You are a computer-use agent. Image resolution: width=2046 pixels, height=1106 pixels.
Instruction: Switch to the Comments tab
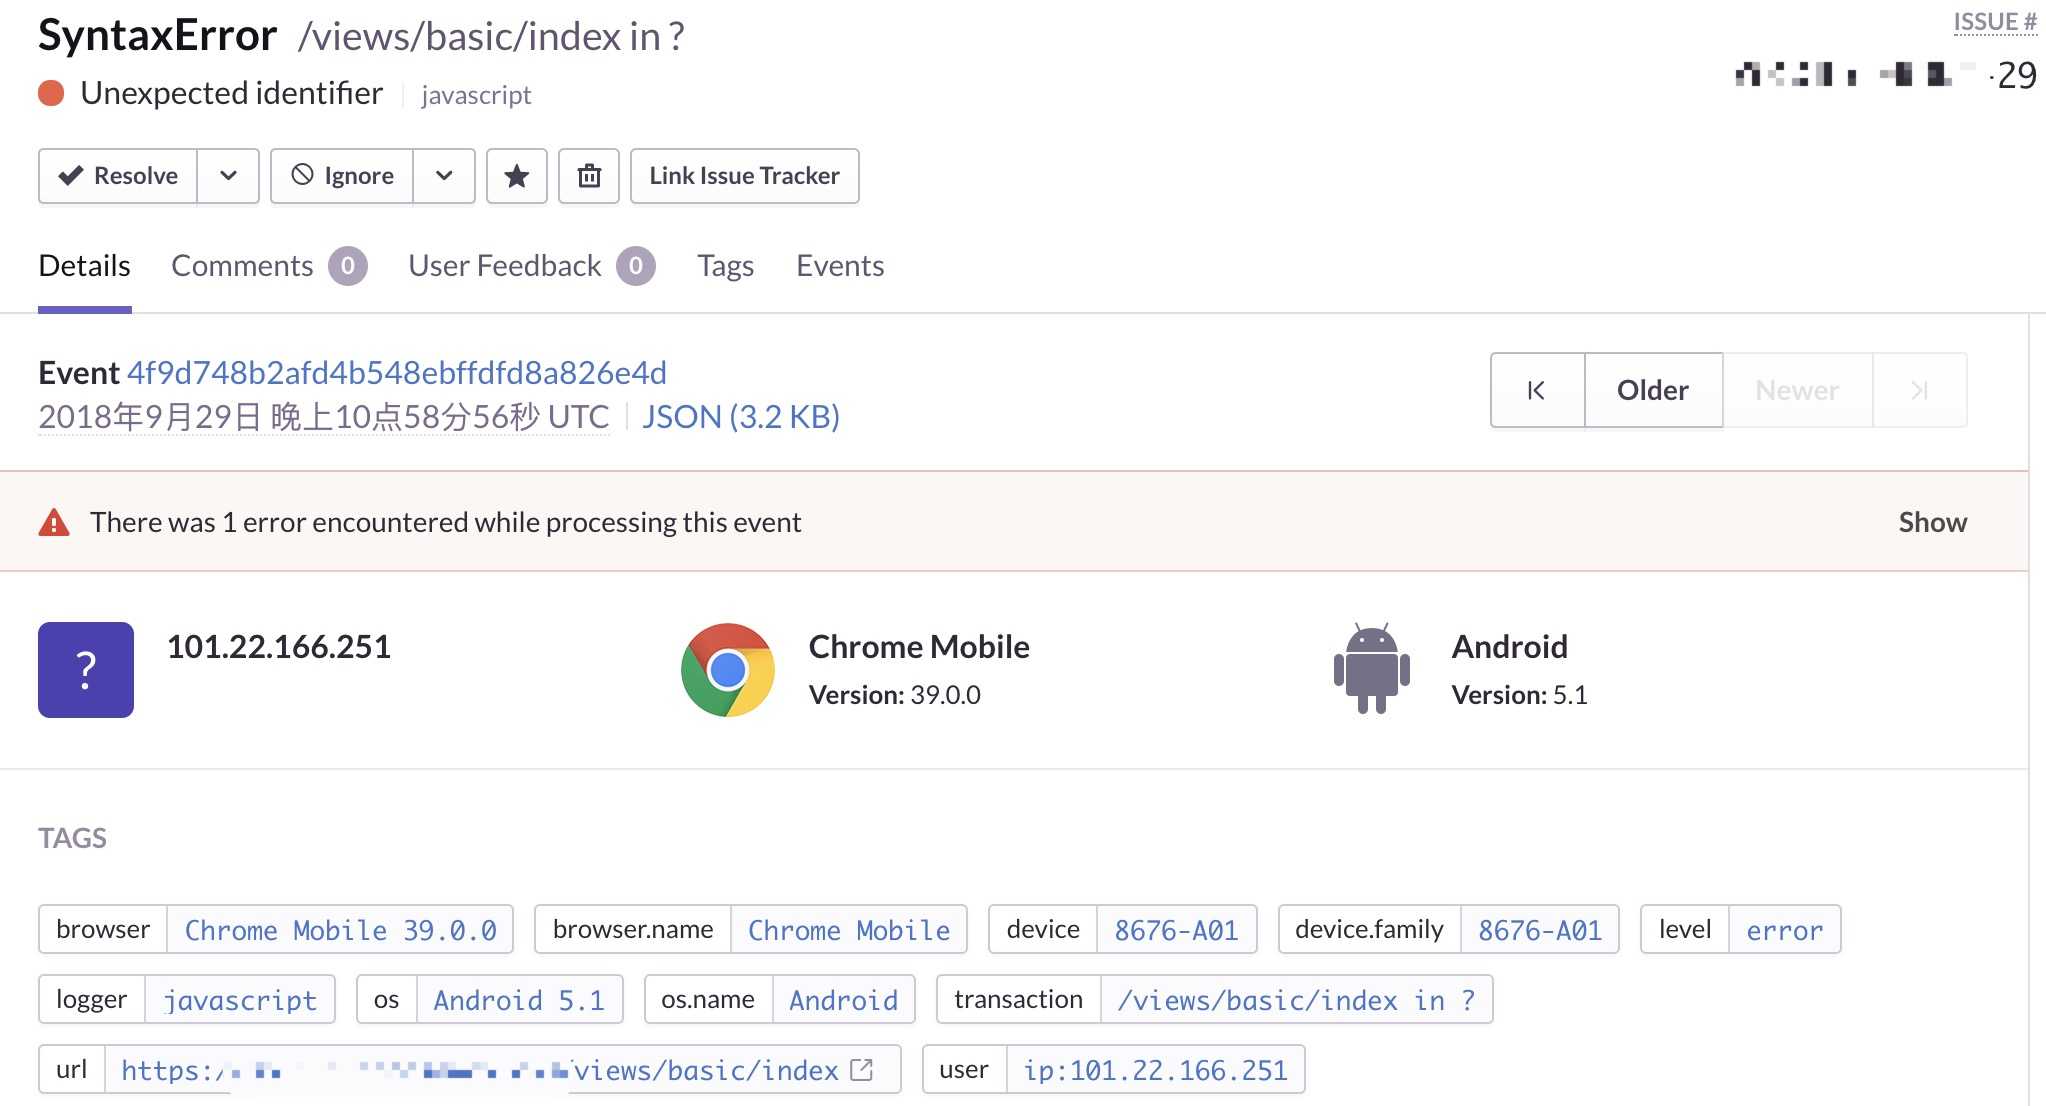(242, 264)
